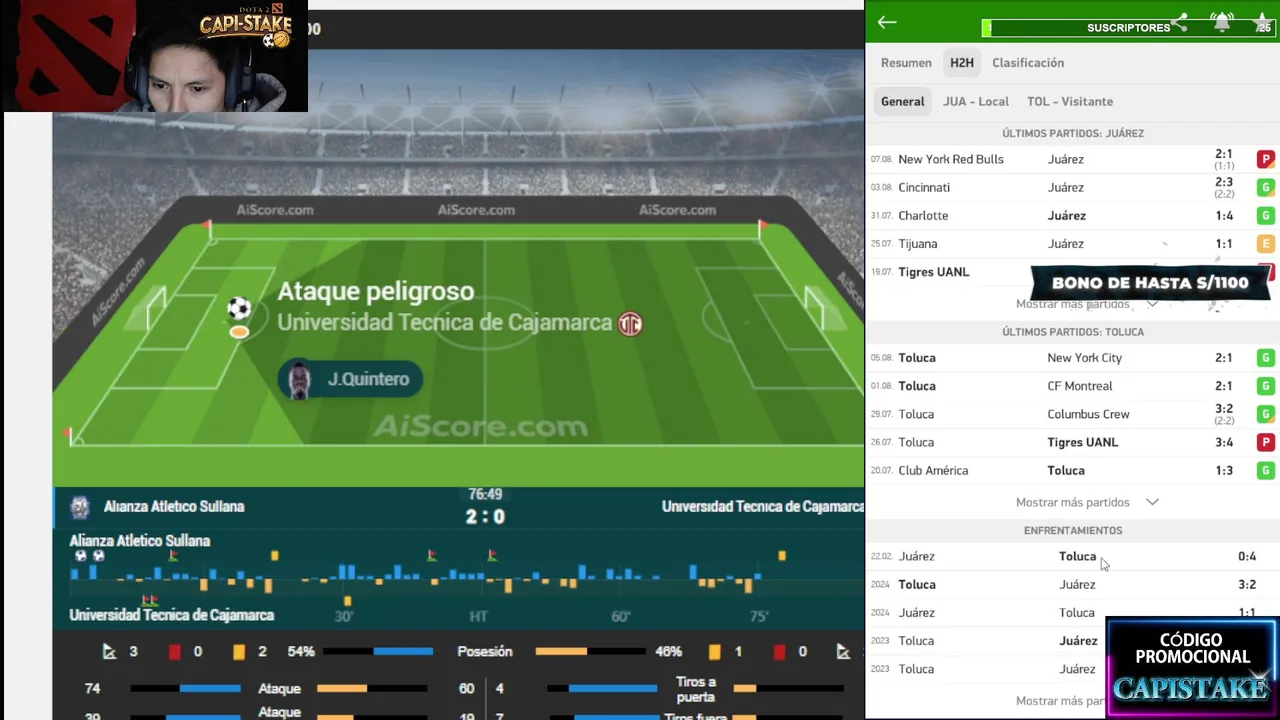Switch to the Resumen tab
The width and height of the screenshot is (1280, 720).
pyautogui.click(x=906, y=62)
